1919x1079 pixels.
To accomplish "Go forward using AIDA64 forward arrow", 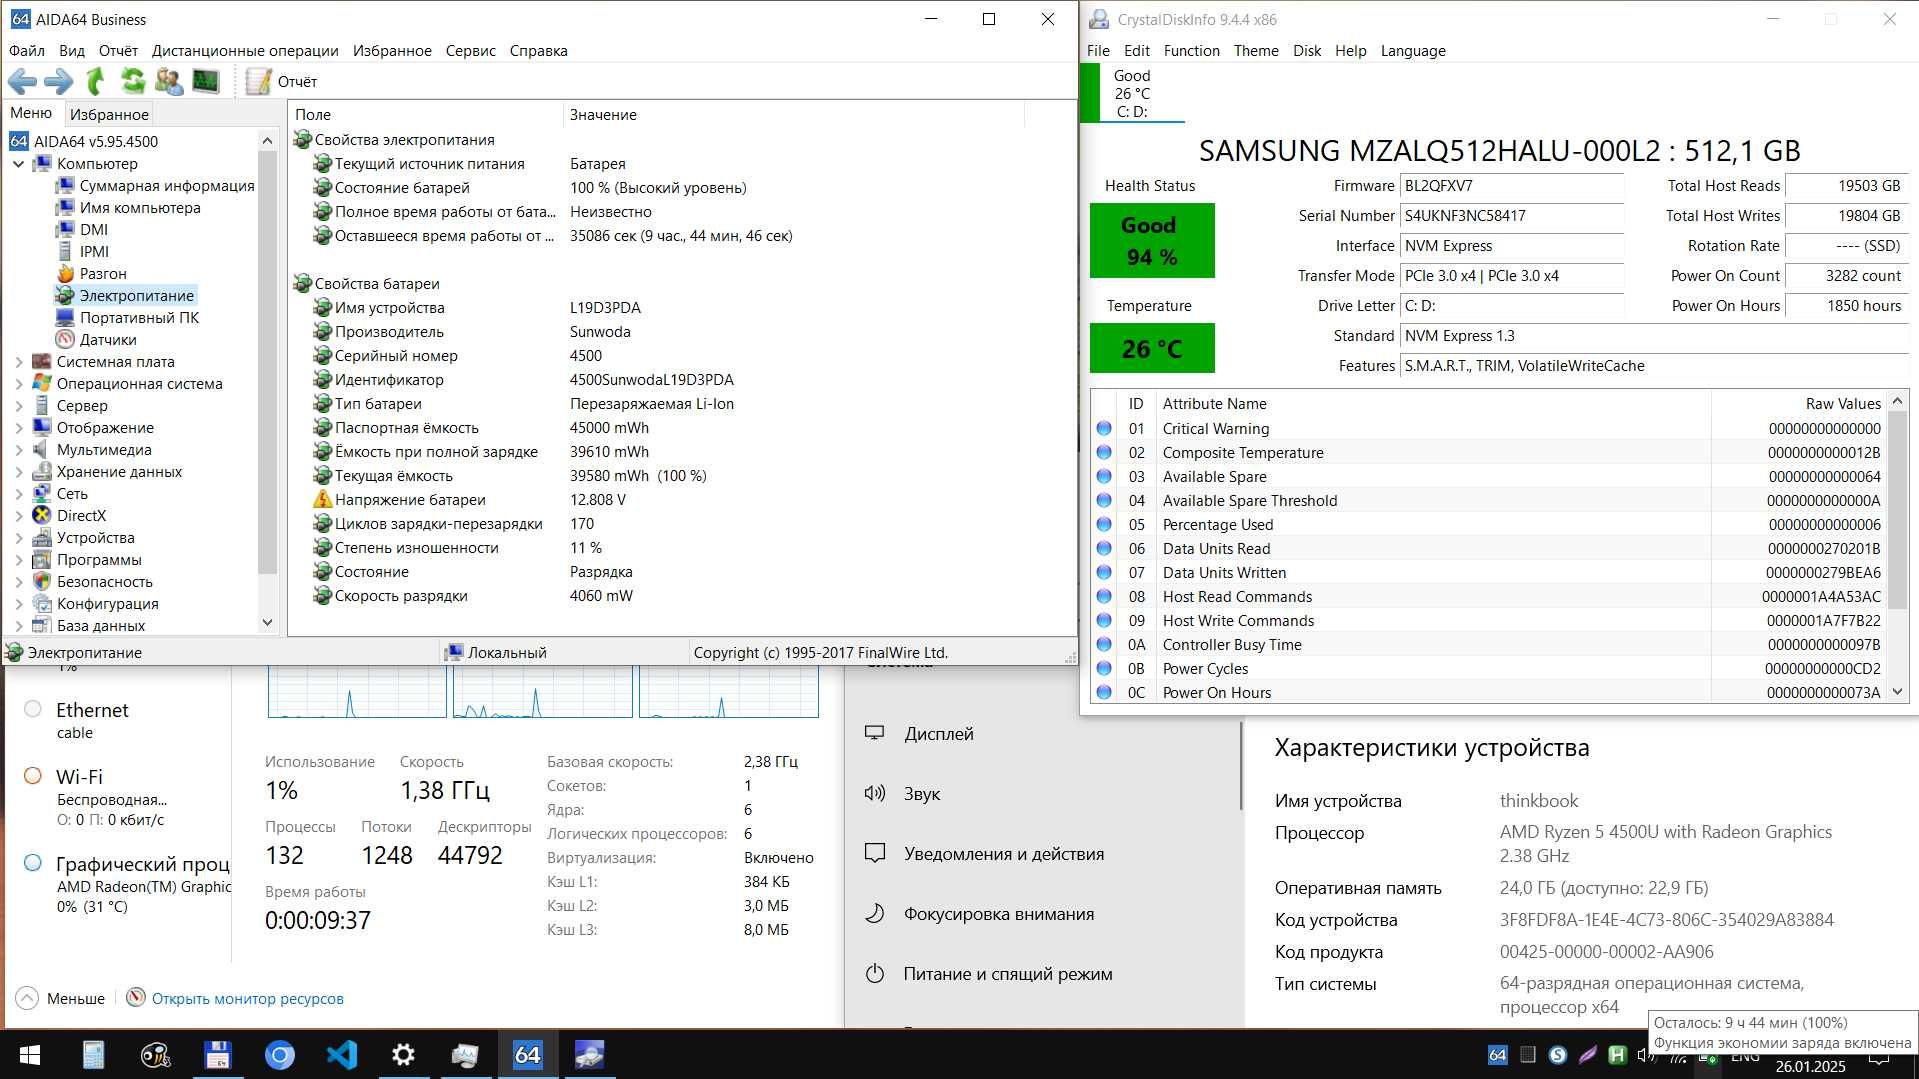I will point(58,81).
